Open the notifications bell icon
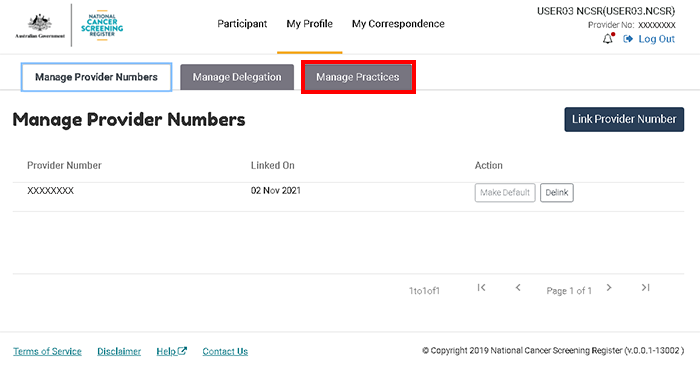The image size is (700, 380). pyautogui.click(x=608, y=39)
